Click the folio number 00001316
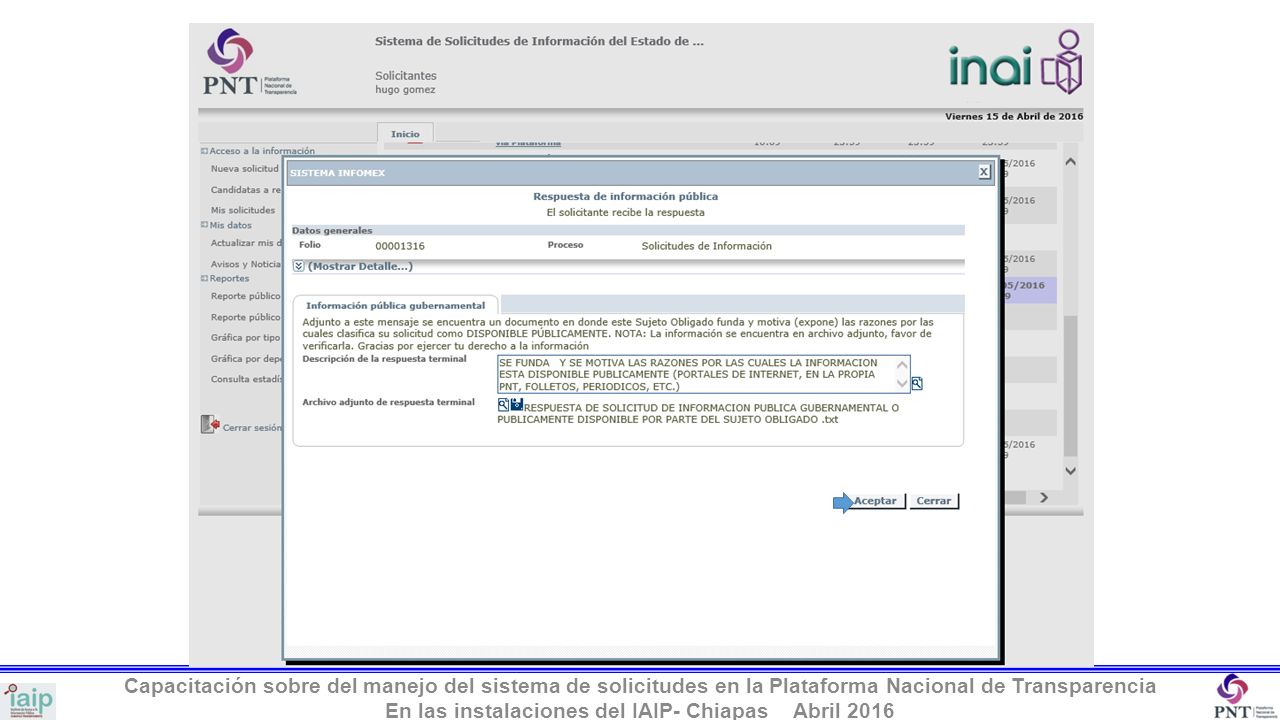 click(x=400, y=246)
